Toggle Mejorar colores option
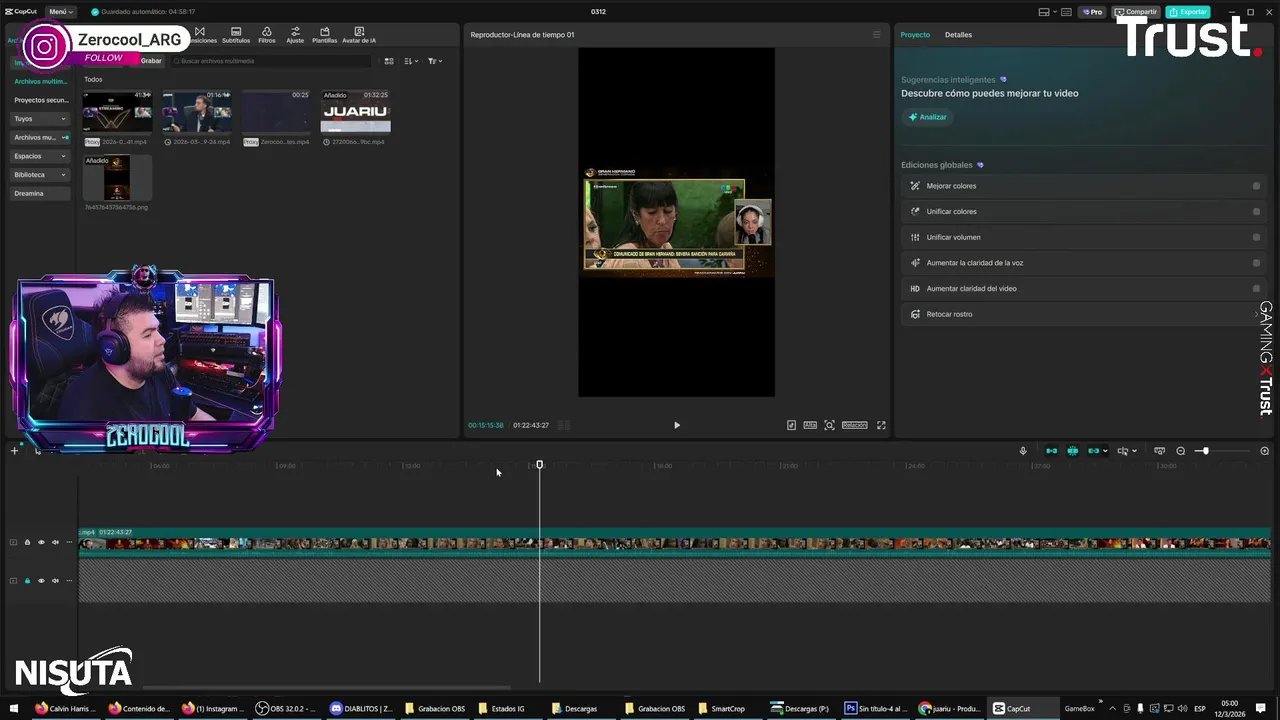 [x=1256, y=186]
